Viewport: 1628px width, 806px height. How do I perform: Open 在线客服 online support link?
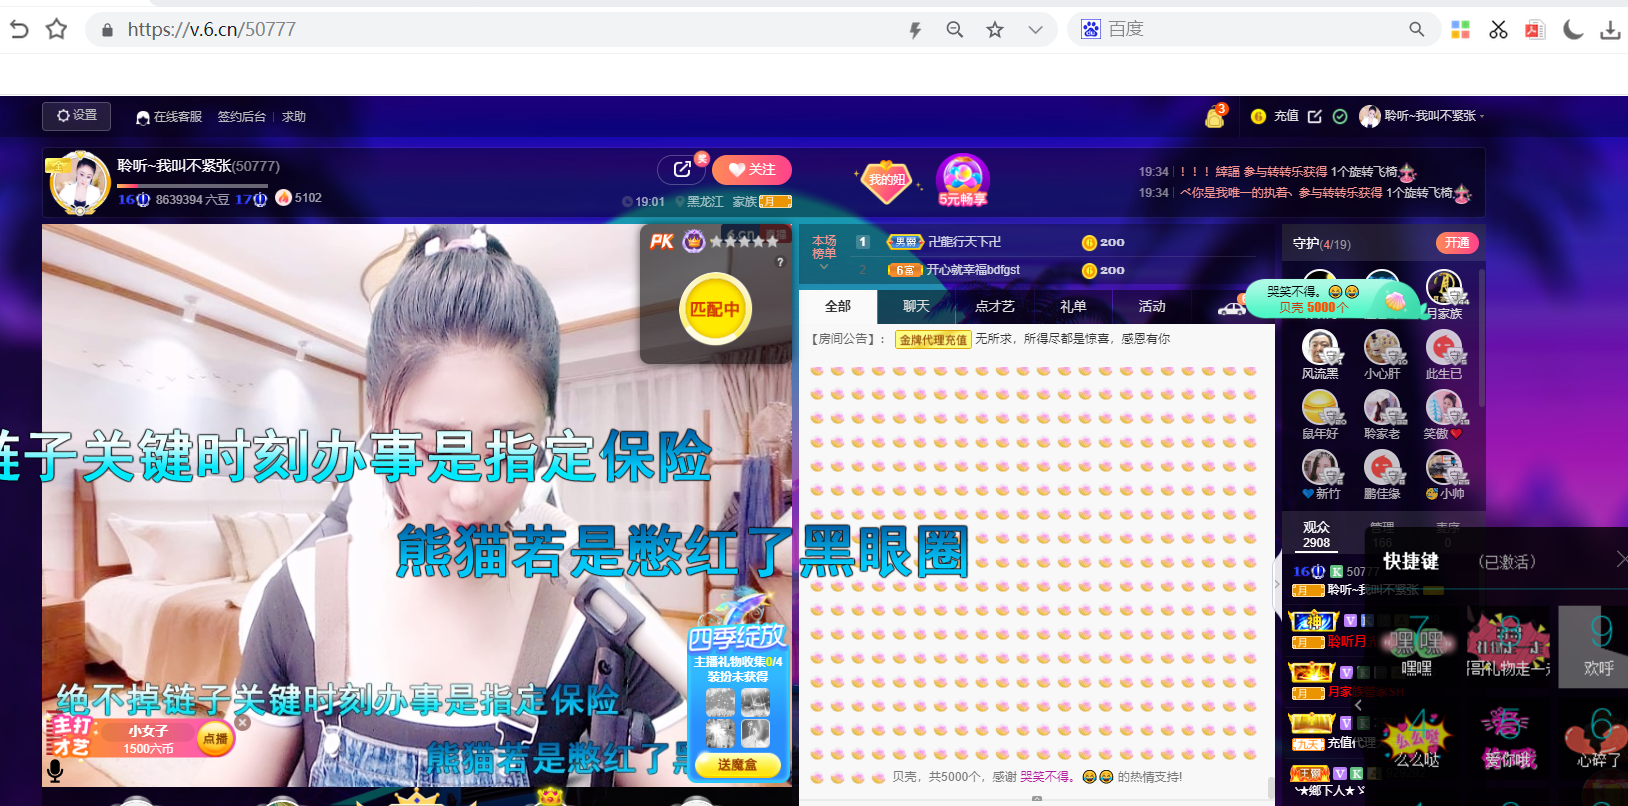coord(169,117)
